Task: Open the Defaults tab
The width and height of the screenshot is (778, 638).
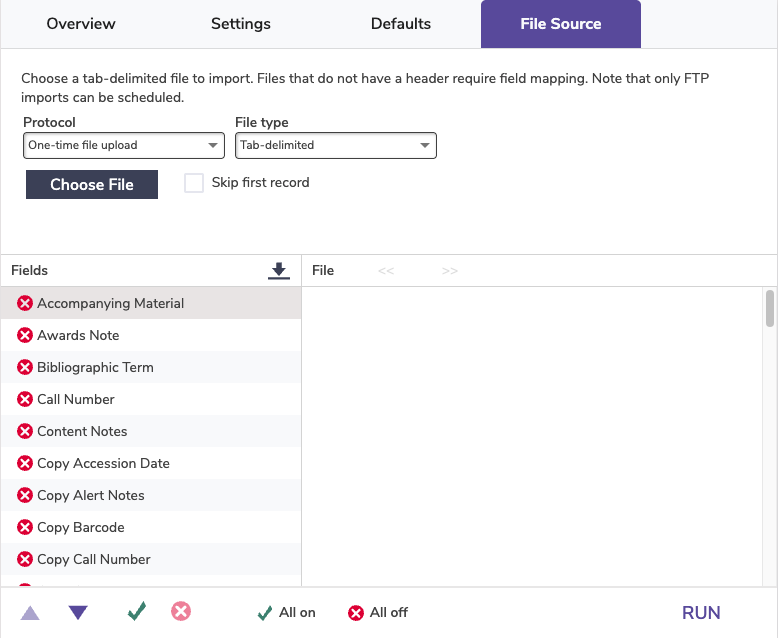Action: point(401,24)
